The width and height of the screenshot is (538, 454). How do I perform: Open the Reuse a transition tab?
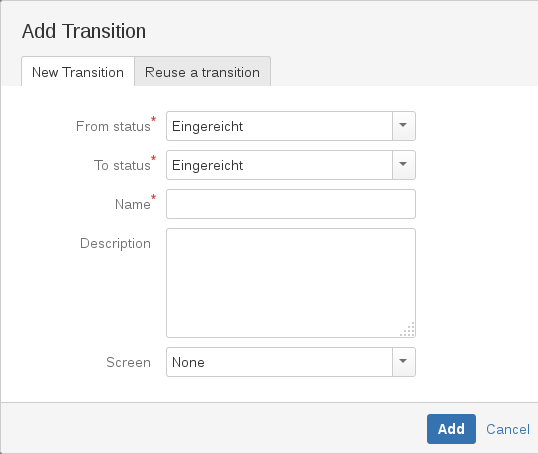(202, 72)
